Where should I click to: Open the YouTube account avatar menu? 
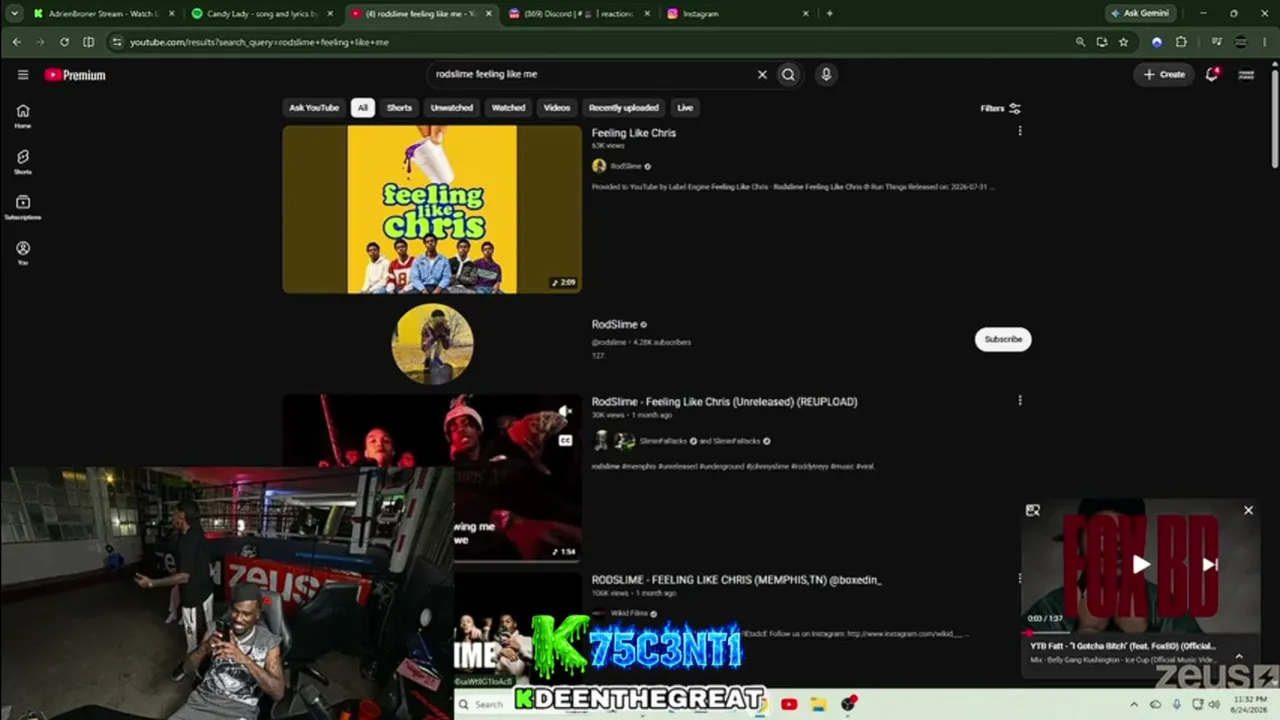[1246, 74]
